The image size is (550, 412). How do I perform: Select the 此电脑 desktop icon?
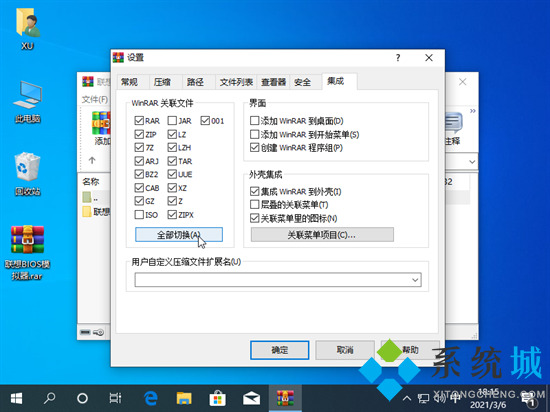click(x=27, y=102)
